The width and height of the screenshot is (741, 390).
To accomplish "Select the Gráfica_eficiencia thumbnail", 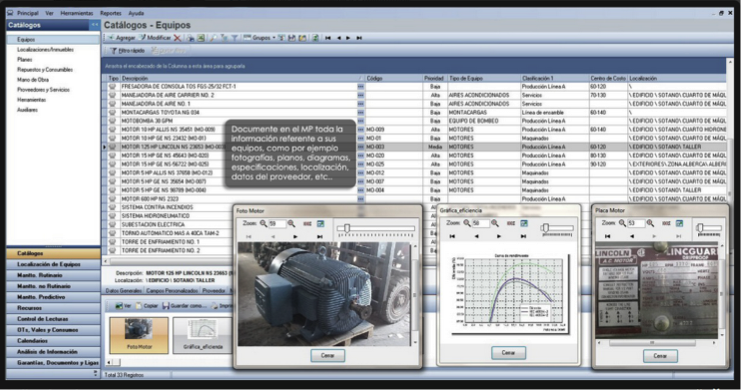I will point(202,335).
